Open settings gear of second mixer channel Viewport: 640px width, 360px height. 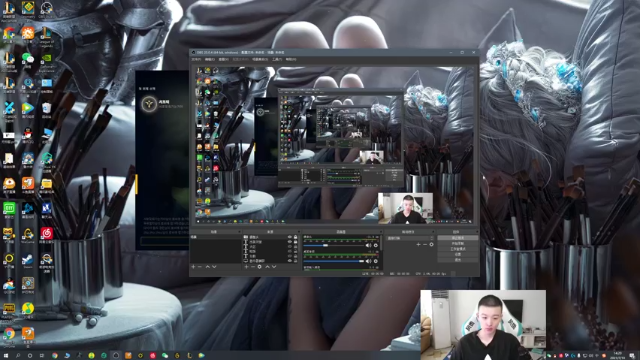click(x=376, y=261)
